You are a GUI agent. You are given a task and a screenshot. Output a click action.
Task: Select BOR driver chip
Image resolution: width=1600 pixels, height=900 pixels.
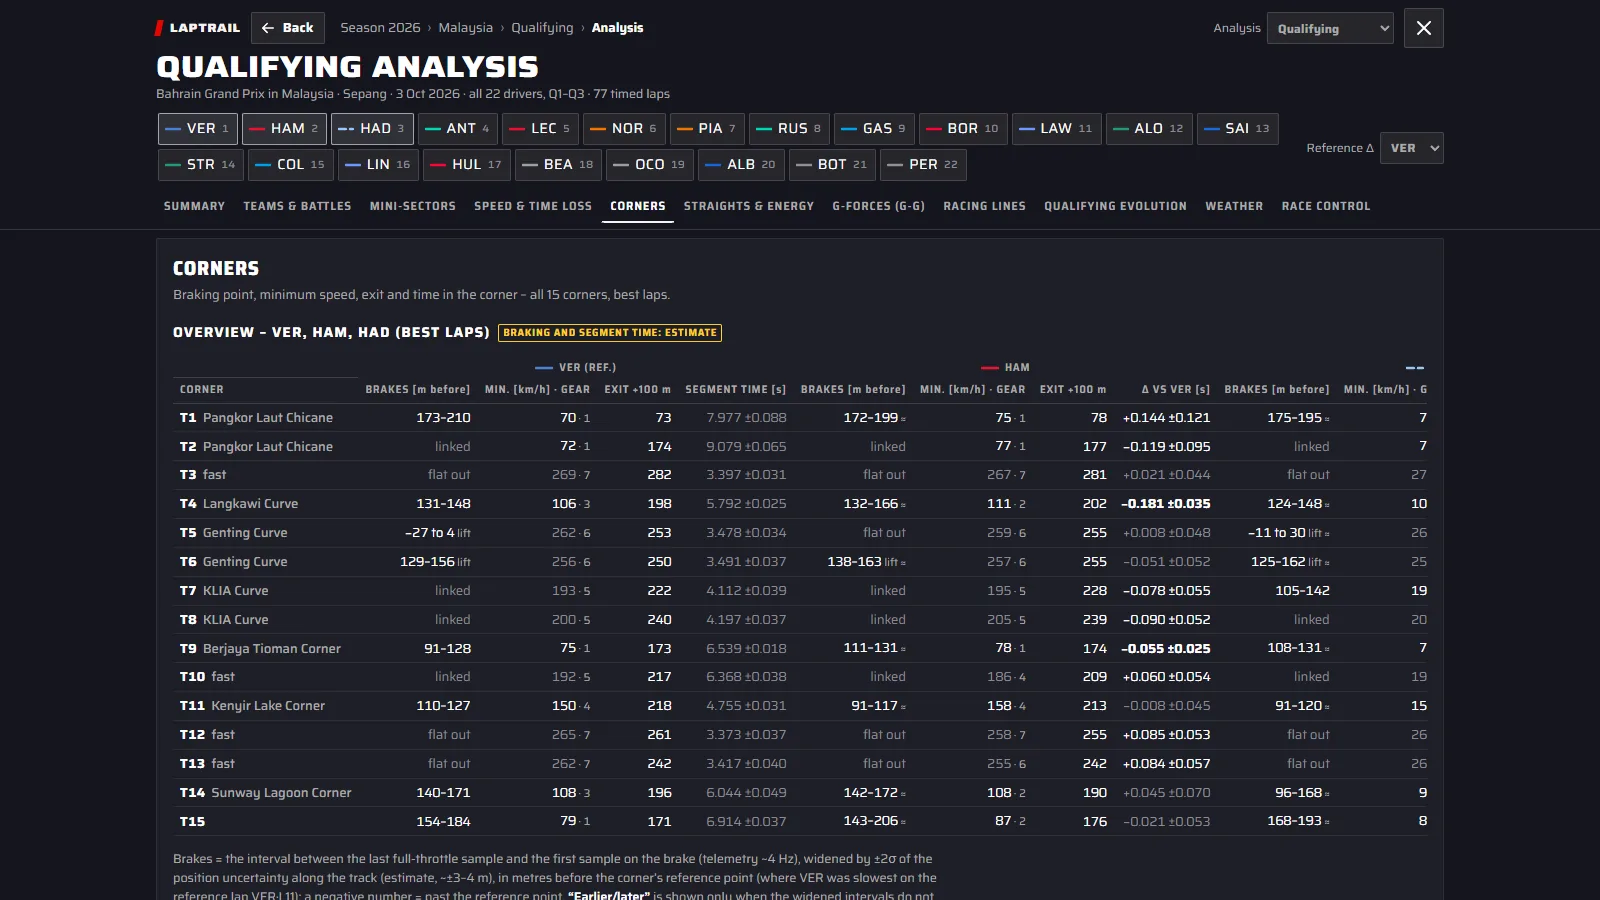[963, 129]
